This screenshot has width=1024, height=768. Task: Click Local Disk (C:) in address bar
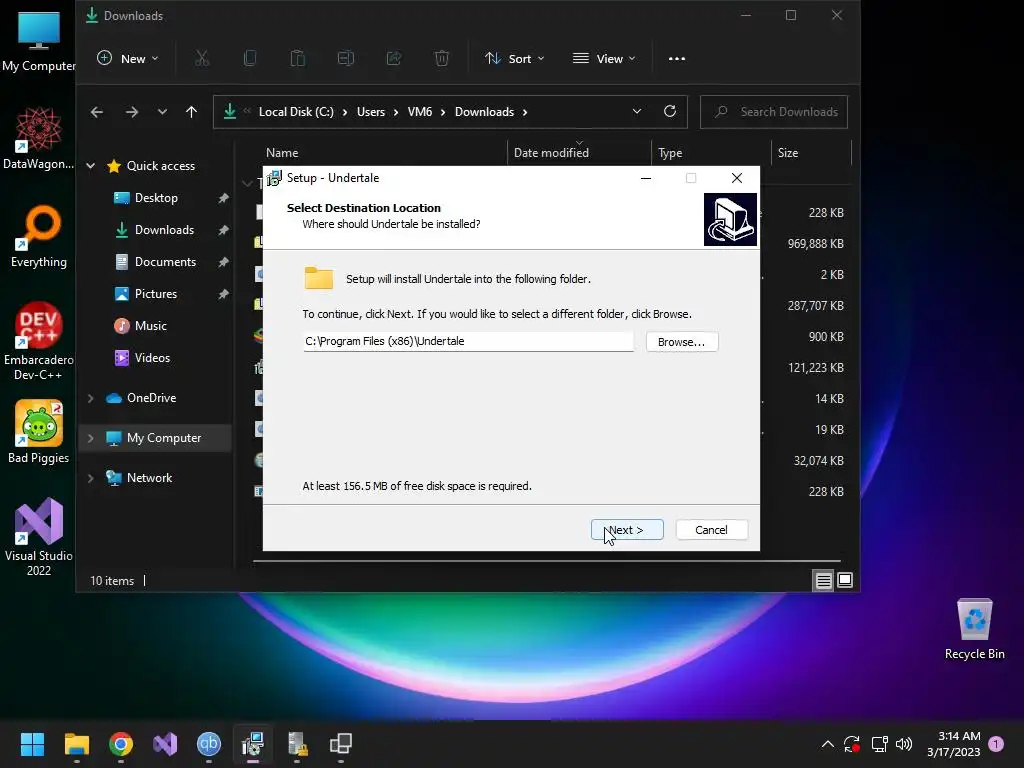click(296, 112)
